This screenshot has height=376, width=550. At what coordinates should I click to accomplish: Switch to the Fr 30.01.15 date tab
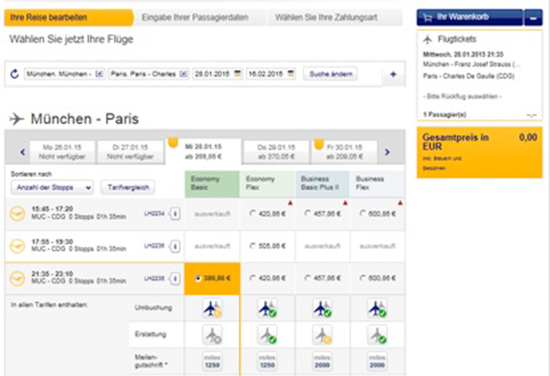[x=344, y=152]
